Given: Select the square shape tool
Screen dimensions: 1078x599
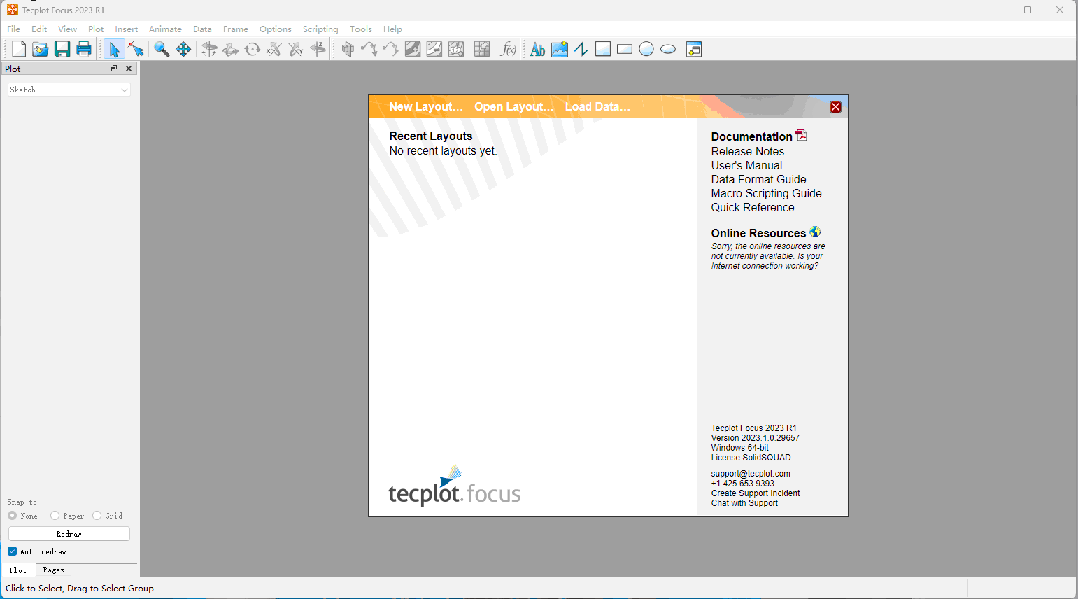Looking at the screenshot, I should pyautogui.click(x=603, y=49).
